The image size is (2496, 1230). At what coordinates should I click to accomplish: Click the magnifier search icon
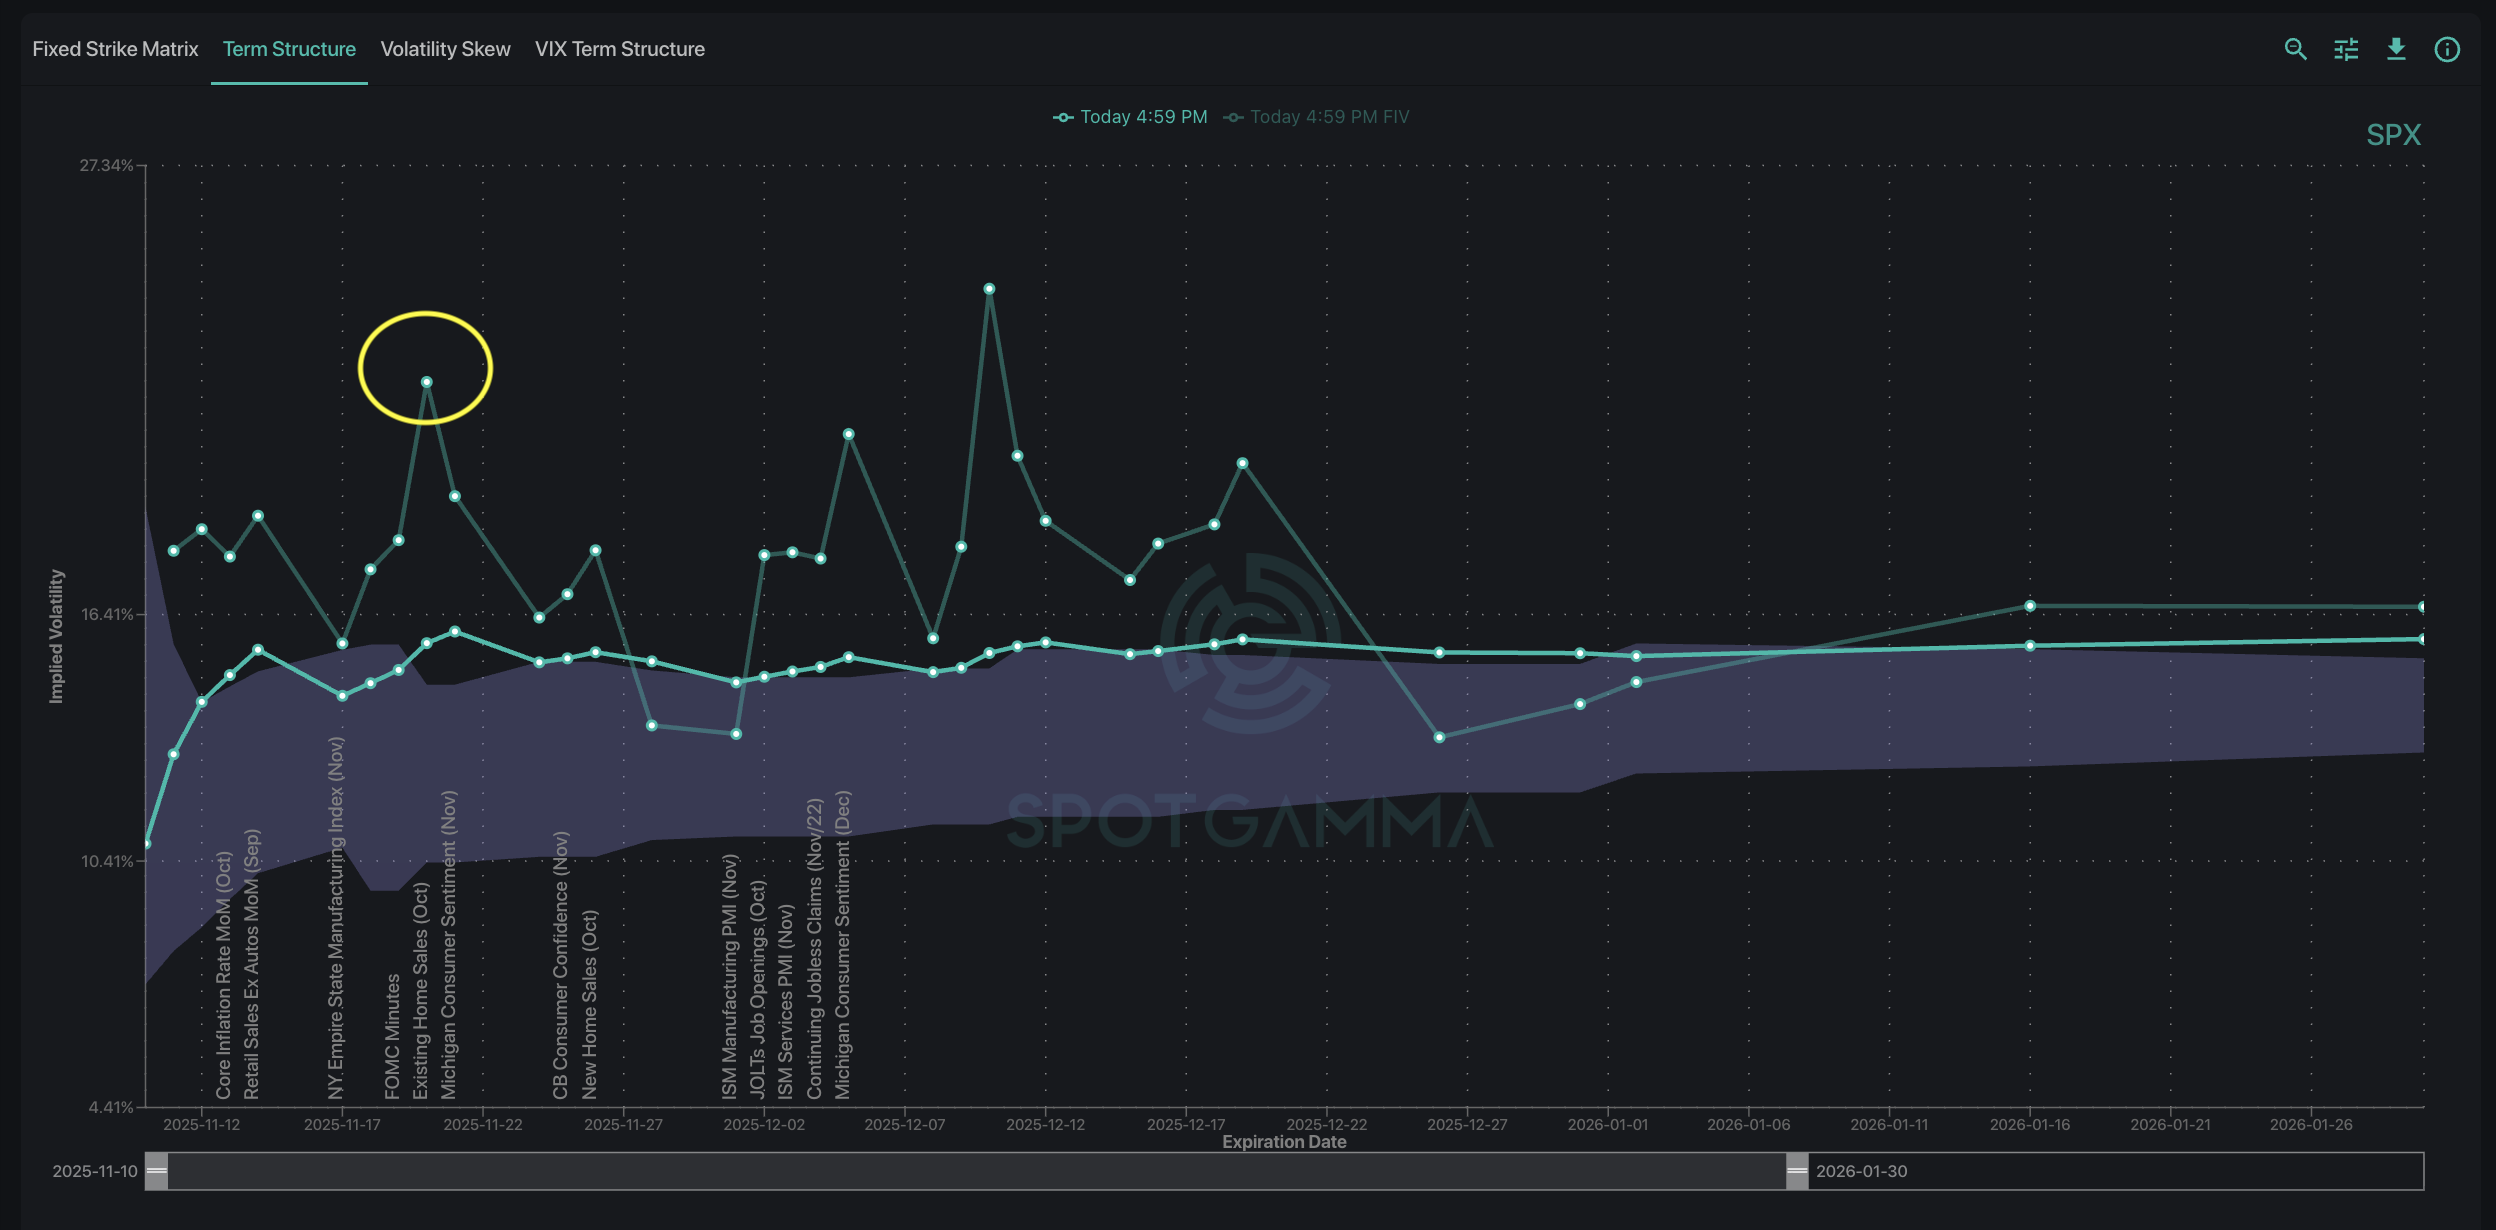2295,49
